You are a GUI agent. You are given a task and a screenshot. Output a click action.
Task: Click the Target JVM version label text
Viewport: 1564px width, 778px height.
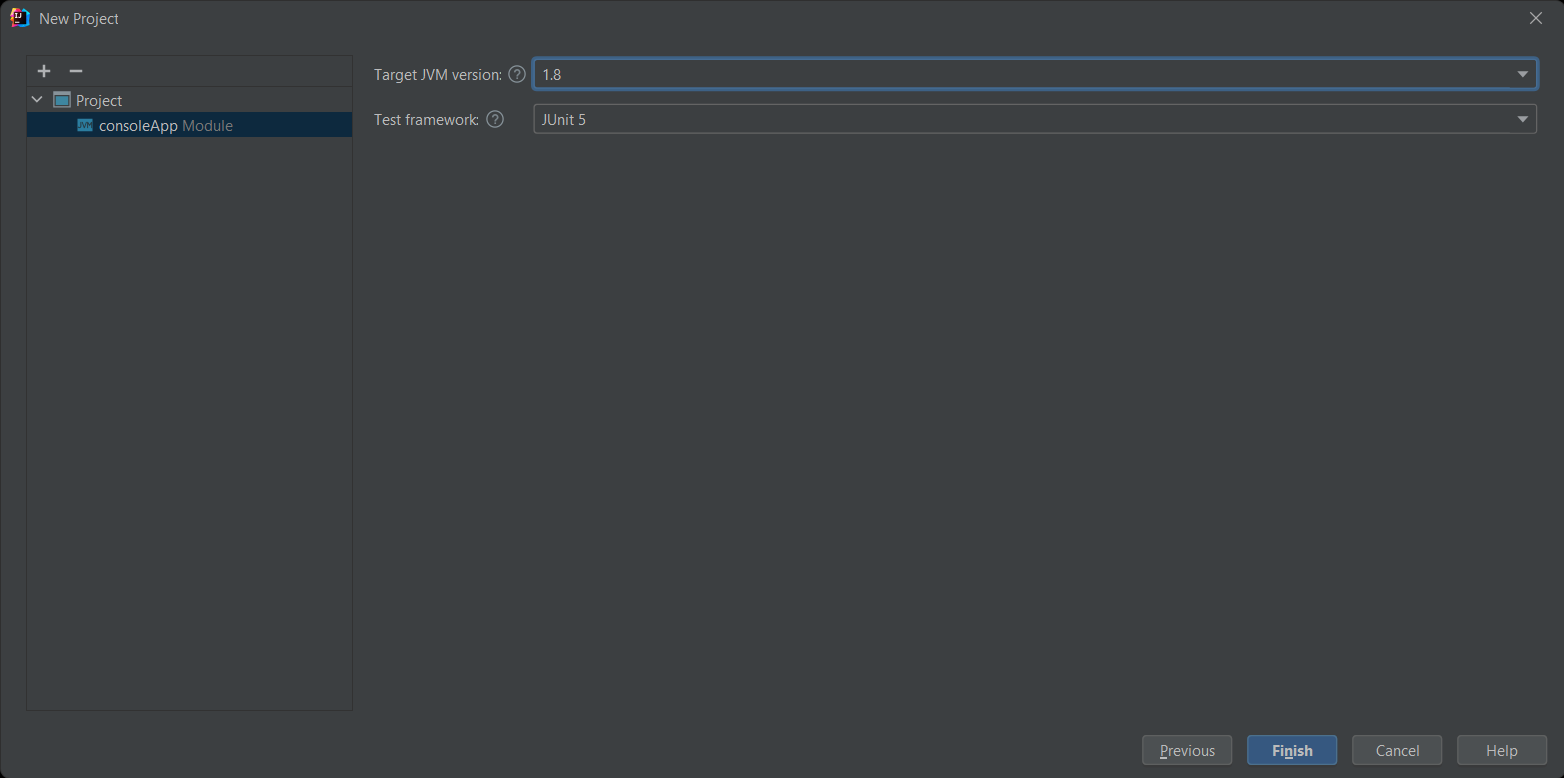pos(437,74)
